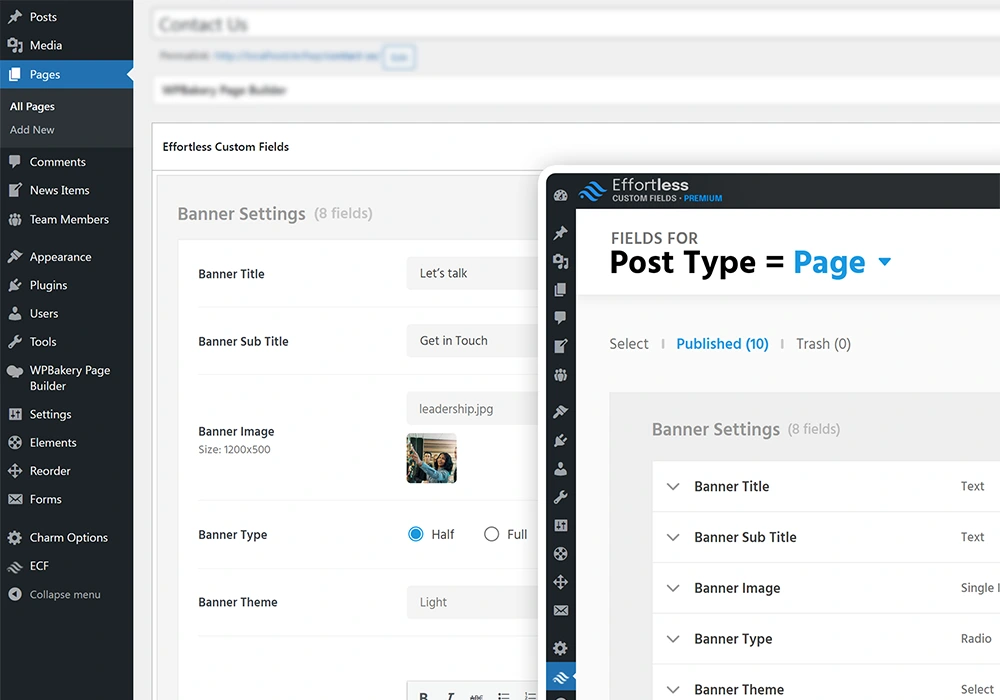Viewport: 1000px width, 700px height.
Task: Switch to the Published (10) tab
Action: pos(722,343)
